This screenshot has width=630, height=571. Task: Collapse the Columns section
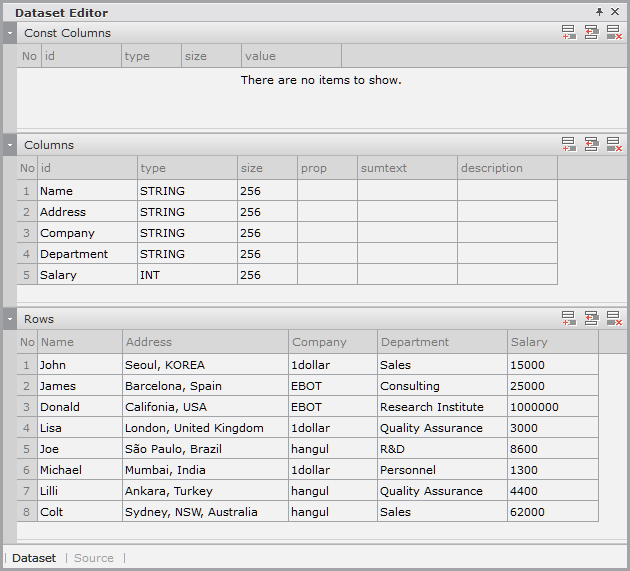click(x=10, y=145)
